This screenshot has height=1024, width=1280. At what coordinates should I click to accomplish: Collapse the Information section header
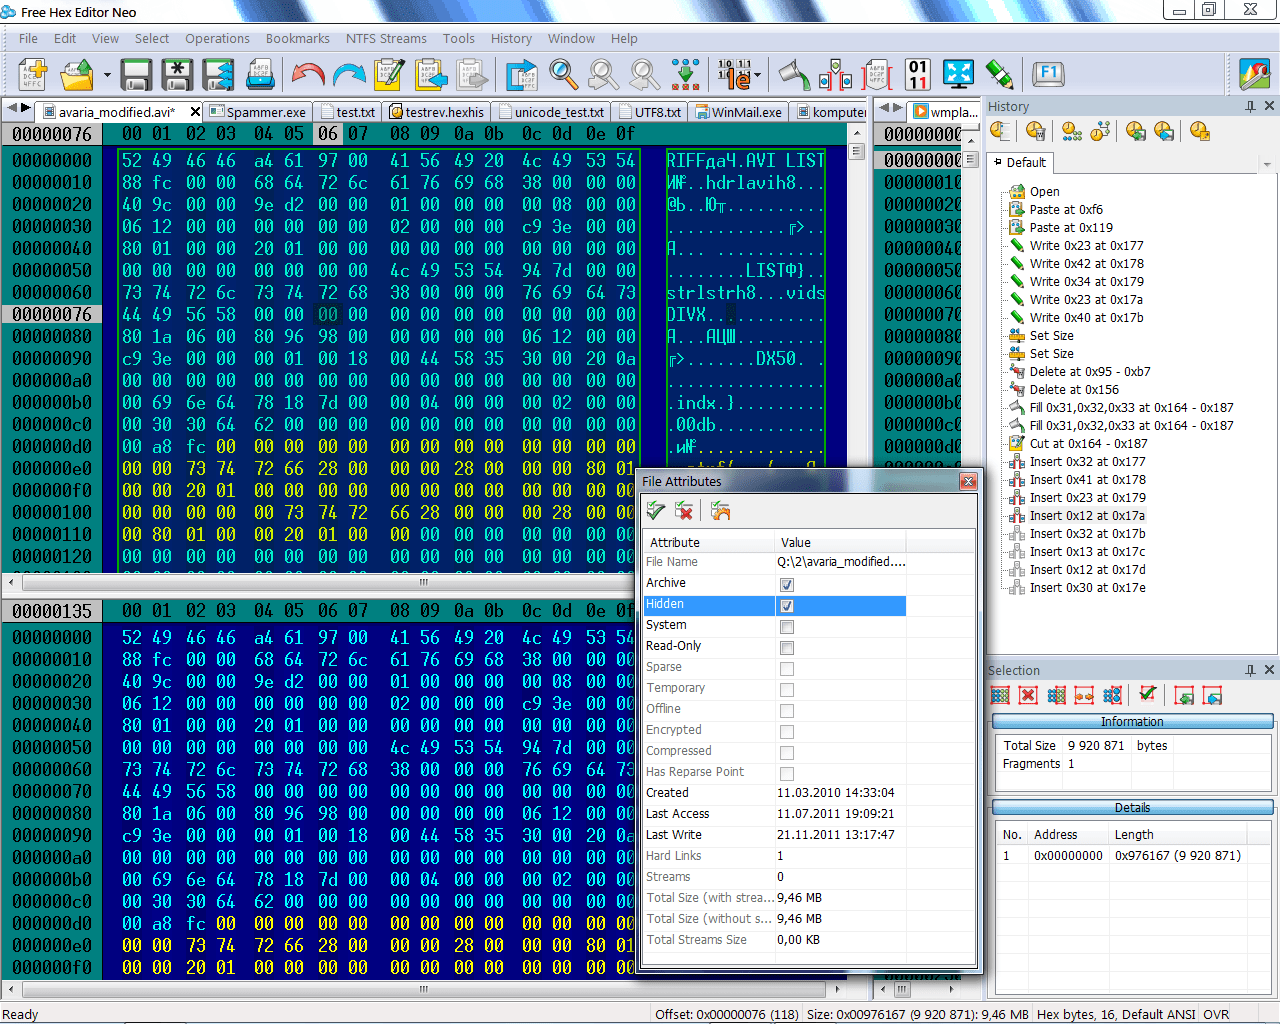tap(1132, 721)
